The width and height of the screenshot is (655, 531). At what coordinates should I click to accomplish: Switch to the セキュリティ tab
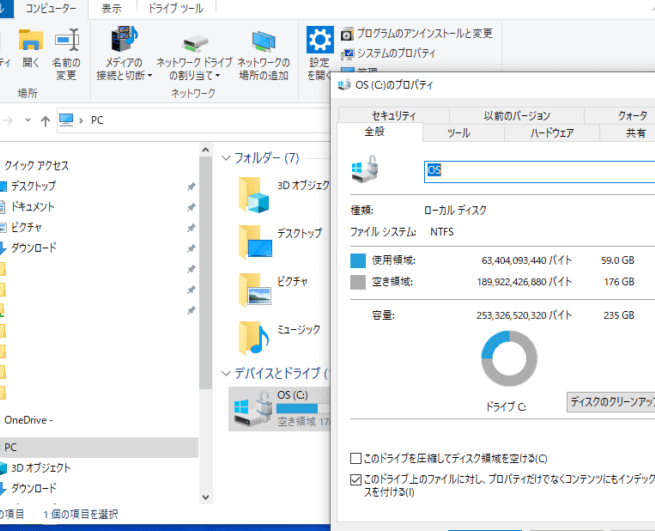coord(392,115)
